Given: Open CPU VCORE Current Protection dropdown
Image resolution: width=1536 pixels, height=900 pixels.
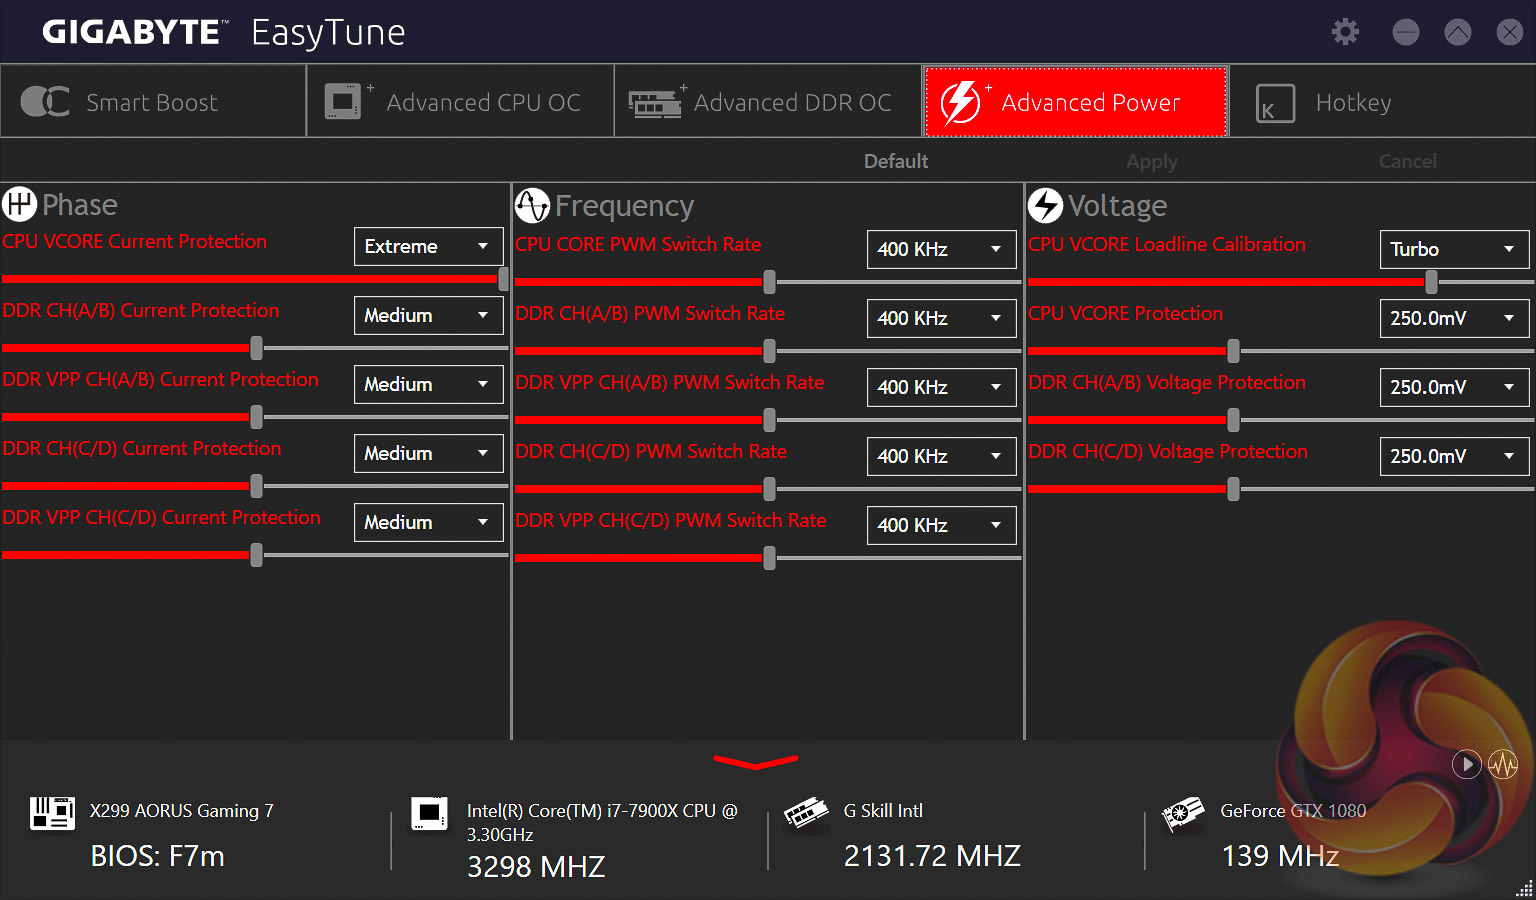Looking at the screenshot, I should click(x=428, y=246).
